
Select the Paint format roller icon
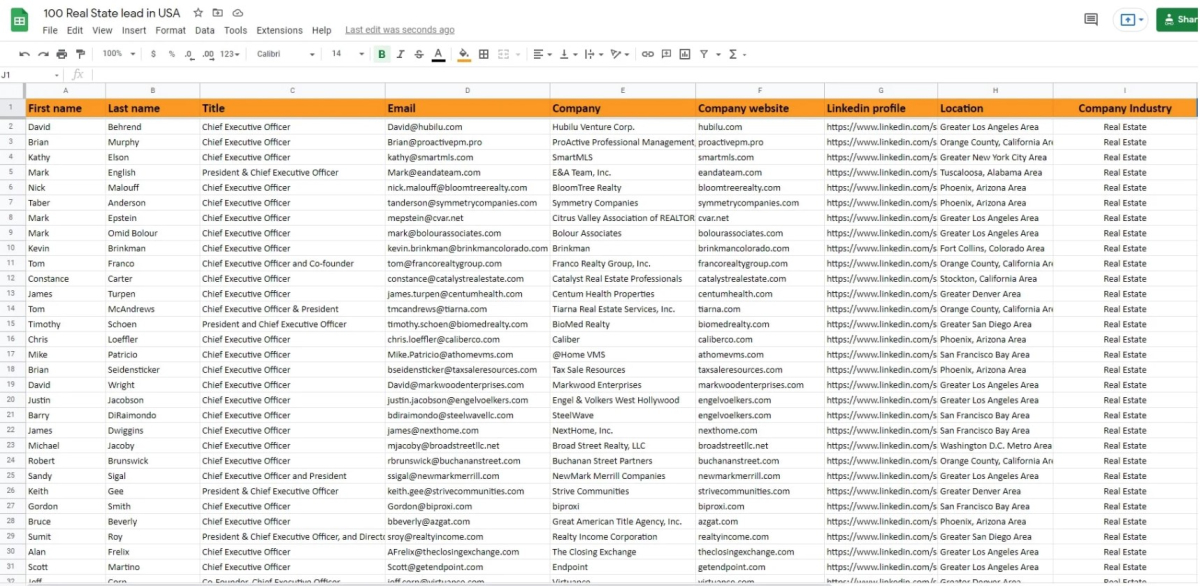tap(80, 54)
